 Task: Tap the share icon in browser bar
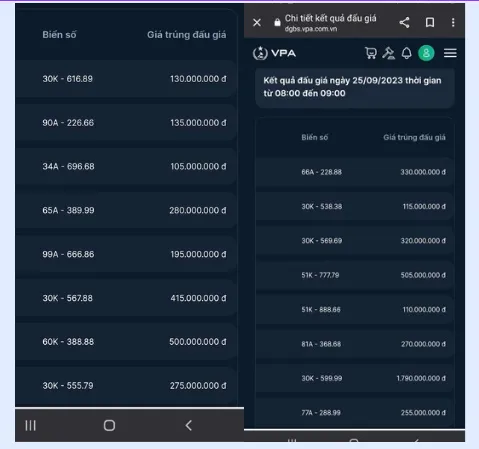pyautogui.click(x=404, y=22)
